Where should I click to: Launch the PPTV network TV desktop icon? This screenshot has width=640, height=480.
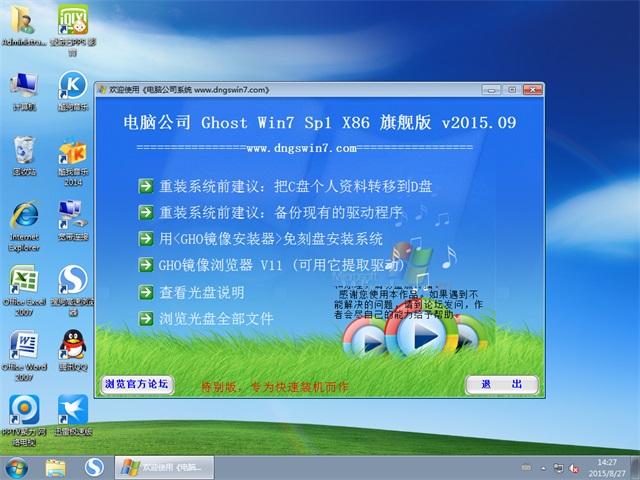tap(24, 420)
